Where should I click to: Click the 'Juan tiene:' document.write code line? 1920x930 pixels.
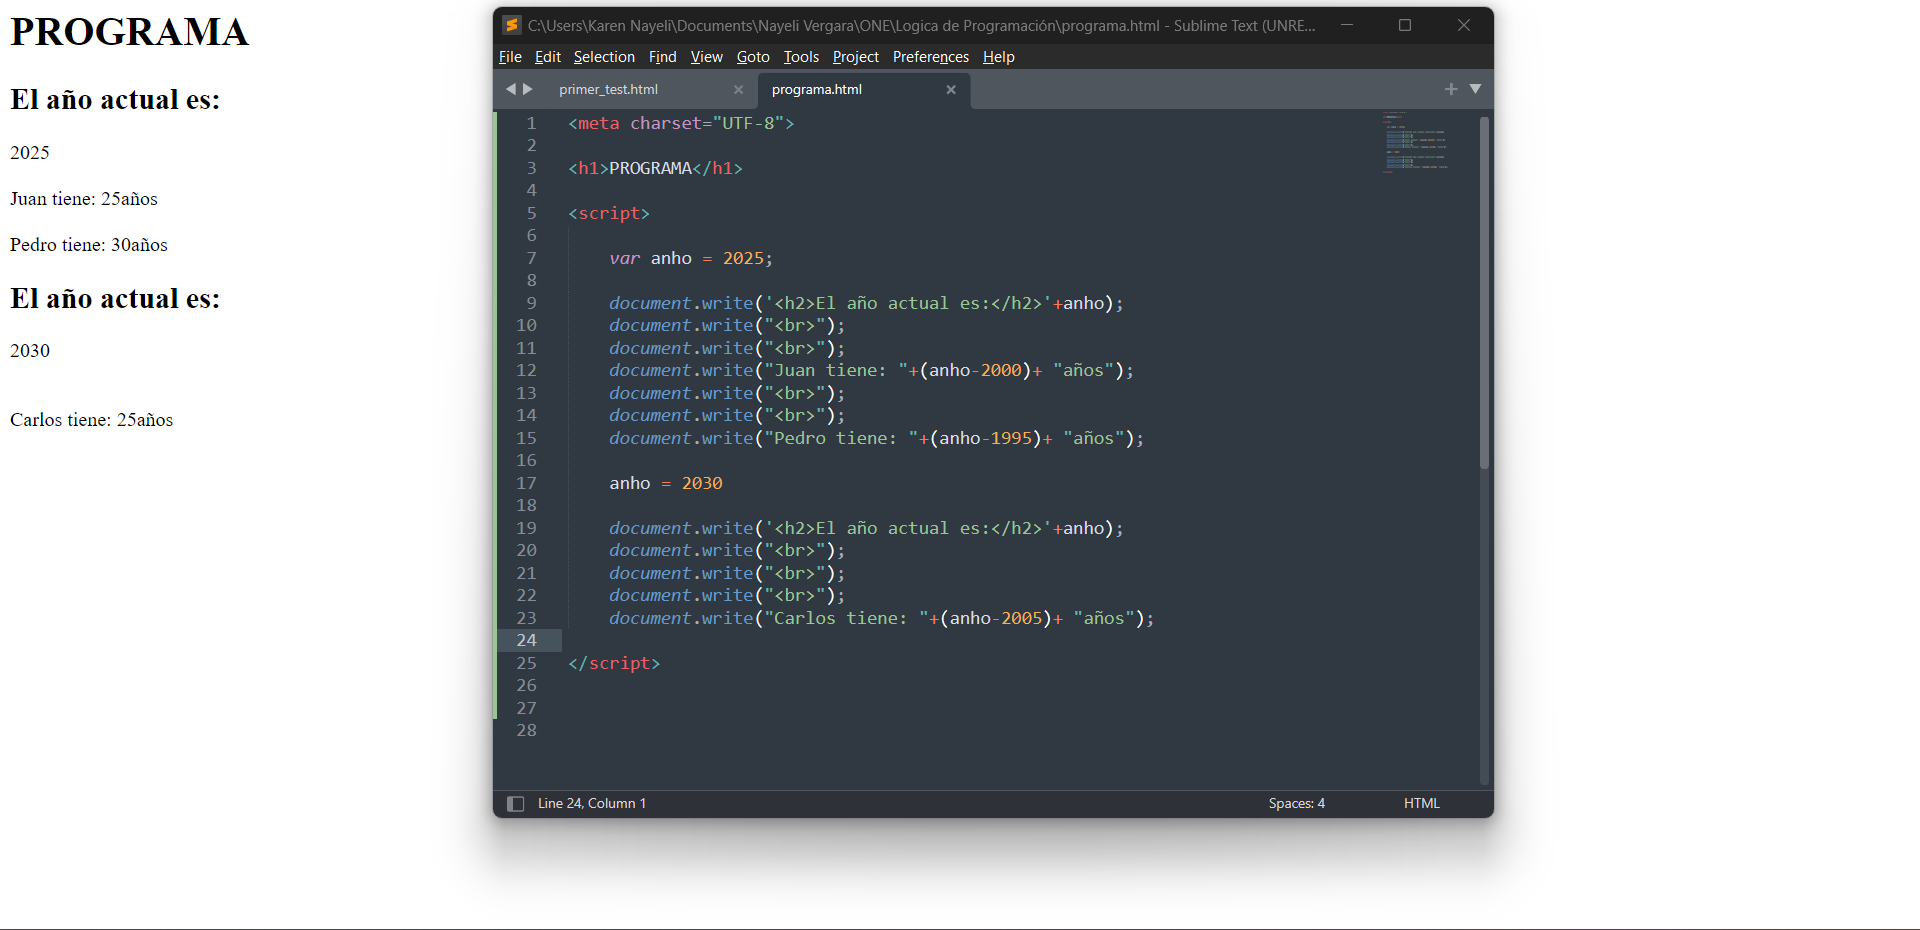tap(872, 370)
